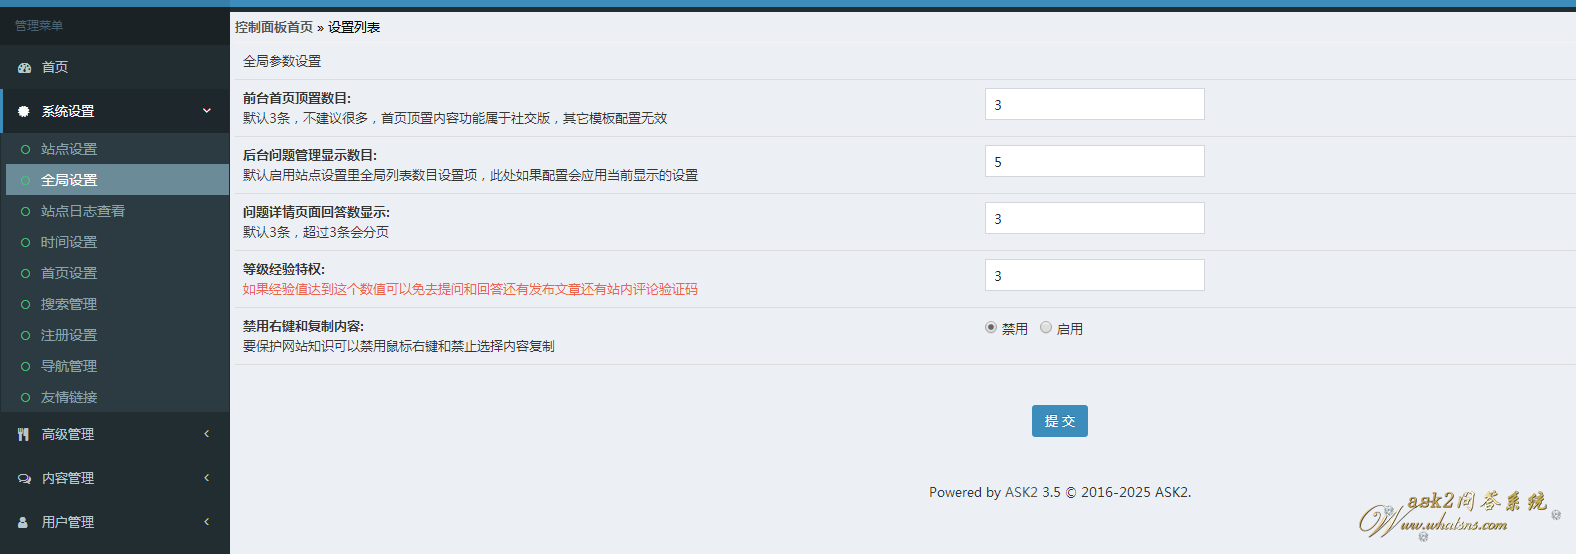
Task: Expand the 高级管理 menu arrow
Action: coord(207,434)
